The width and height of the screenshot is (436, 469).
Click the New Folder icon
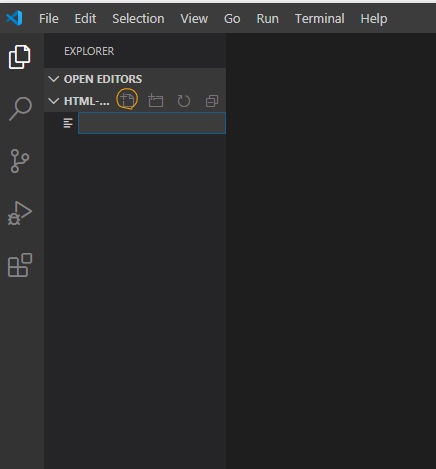click(156, 100)
